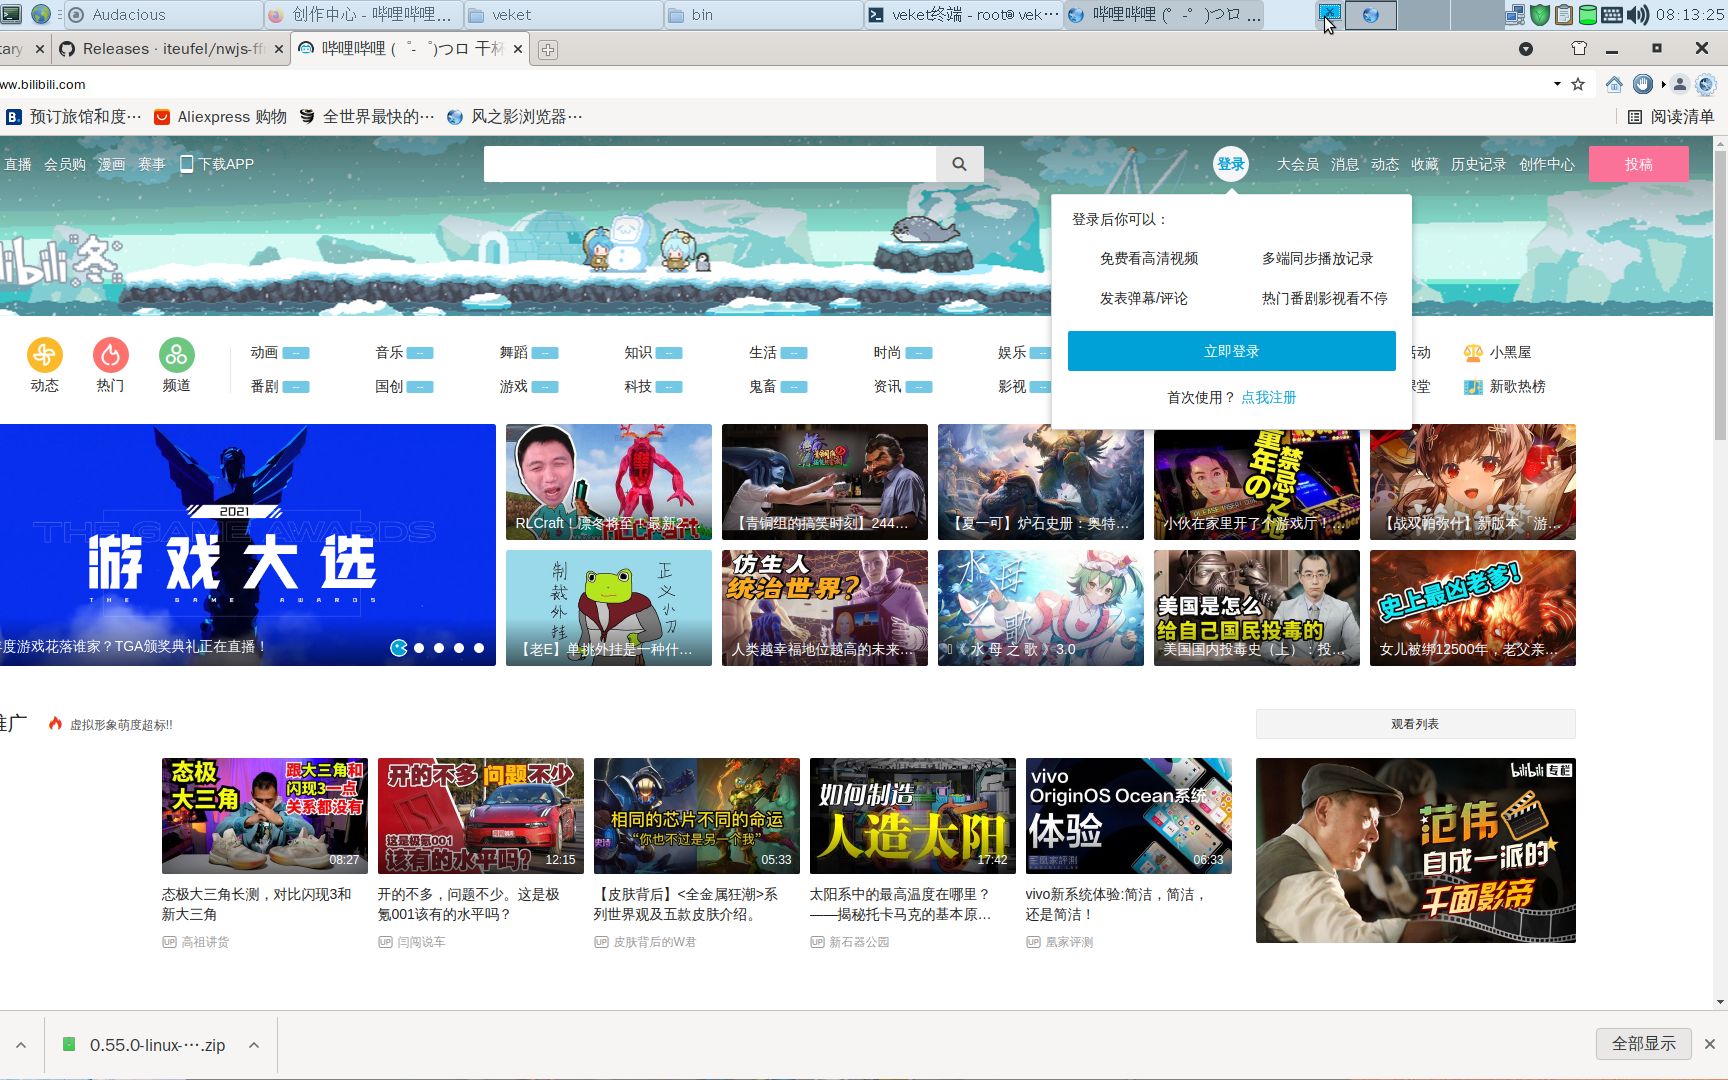Open the 大会员 header link
This screenshot has height=1080, width=1728.
coord(1298,164)
